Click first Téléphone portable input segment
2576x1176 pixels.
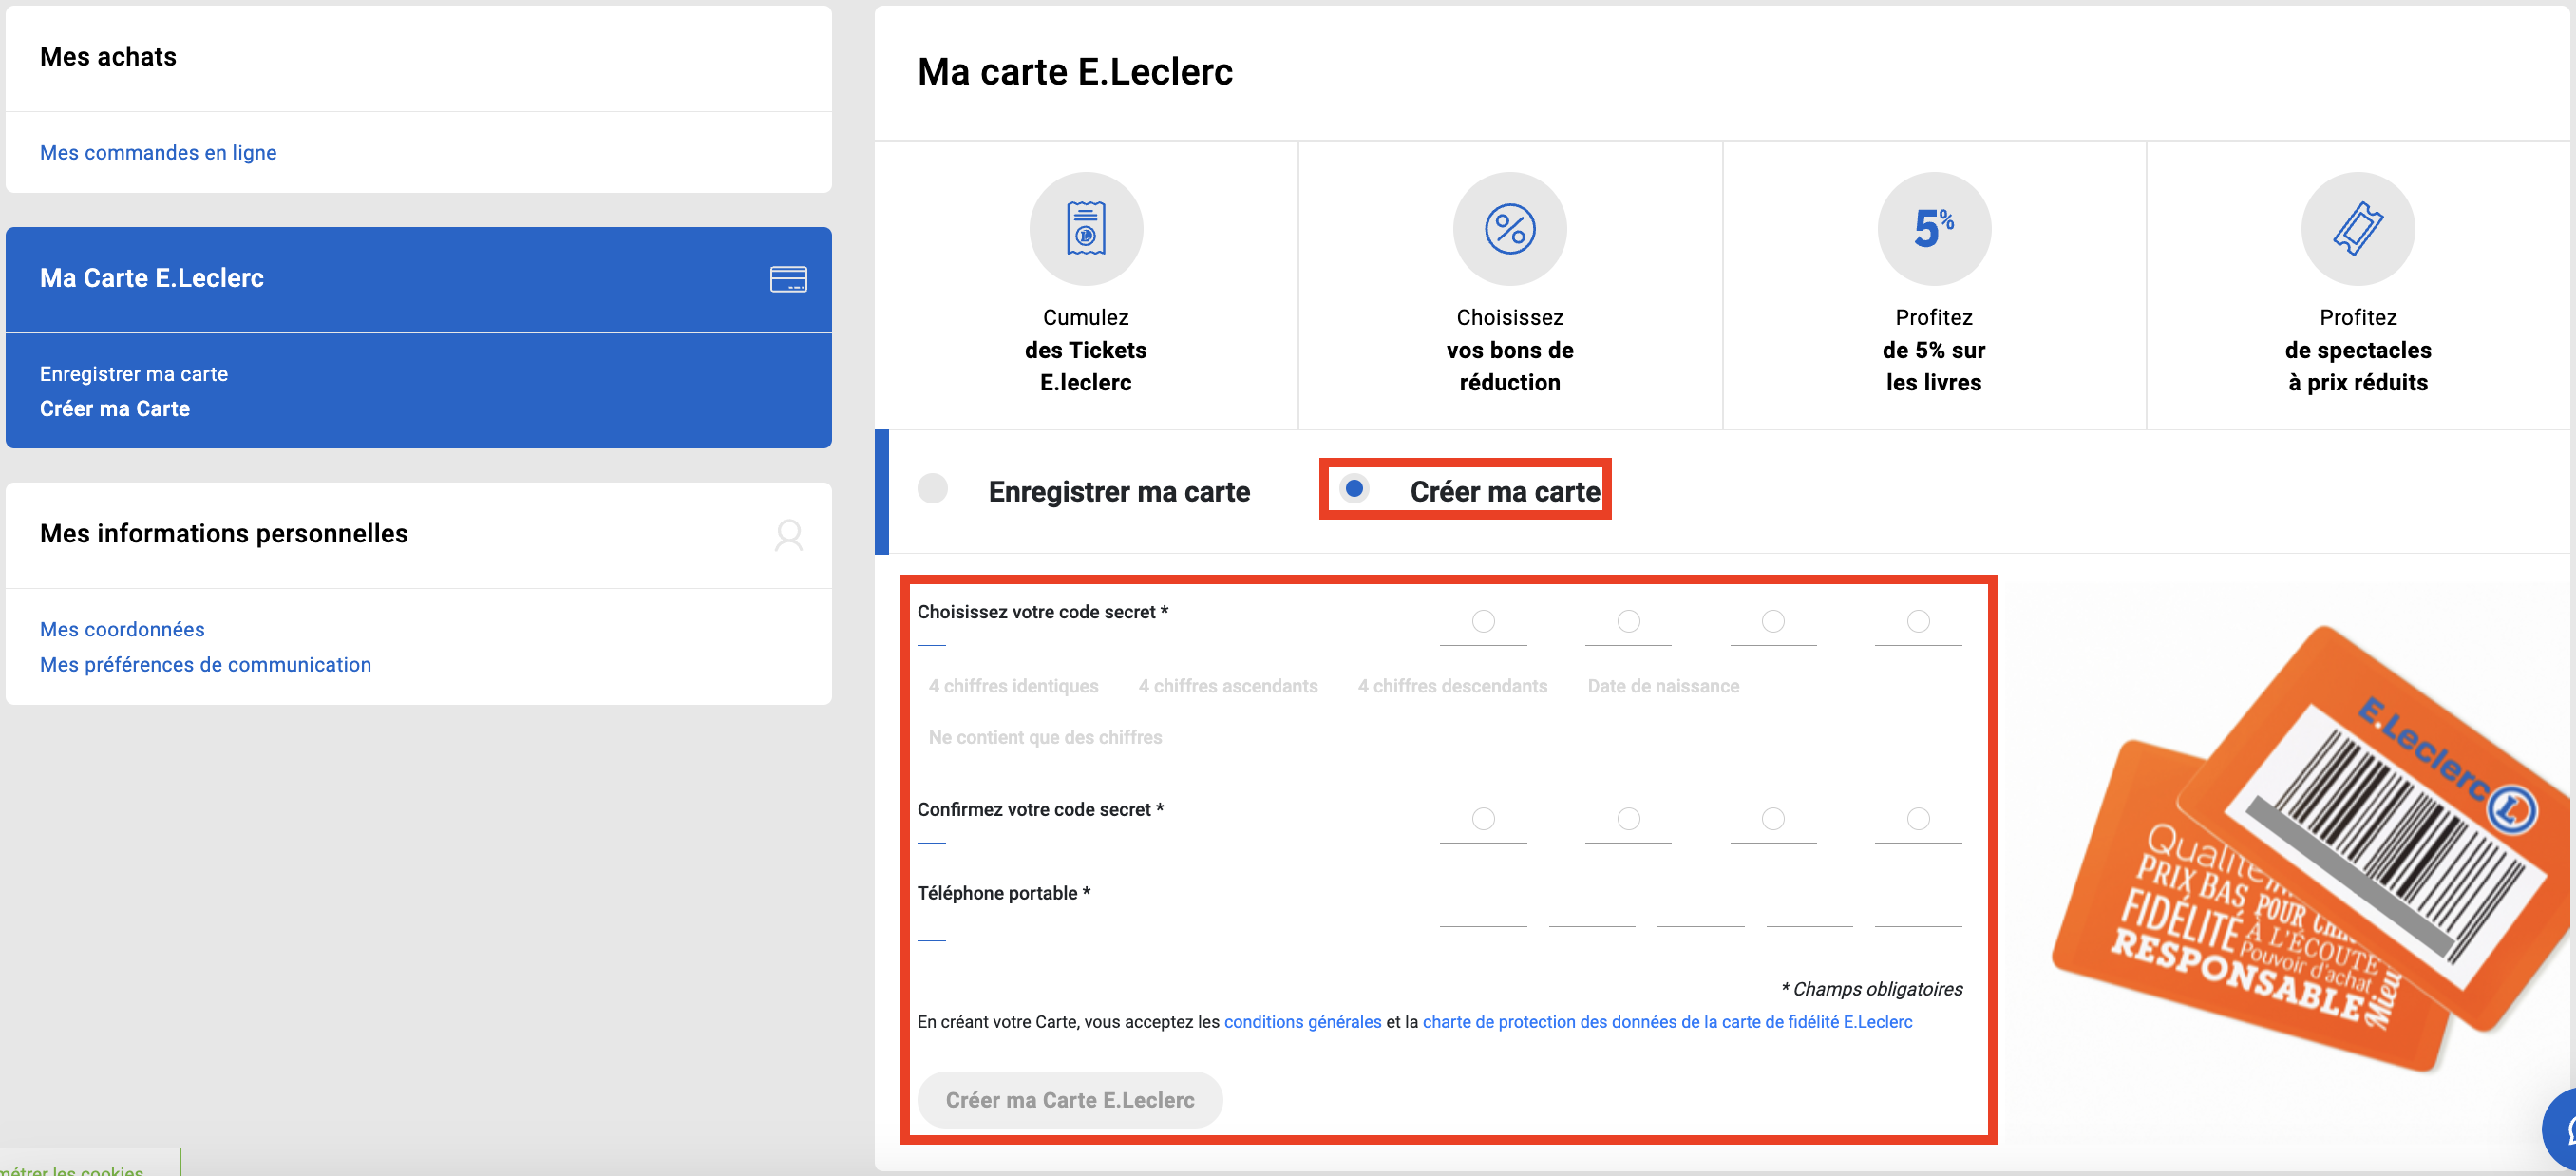(x=1483, y=905)
